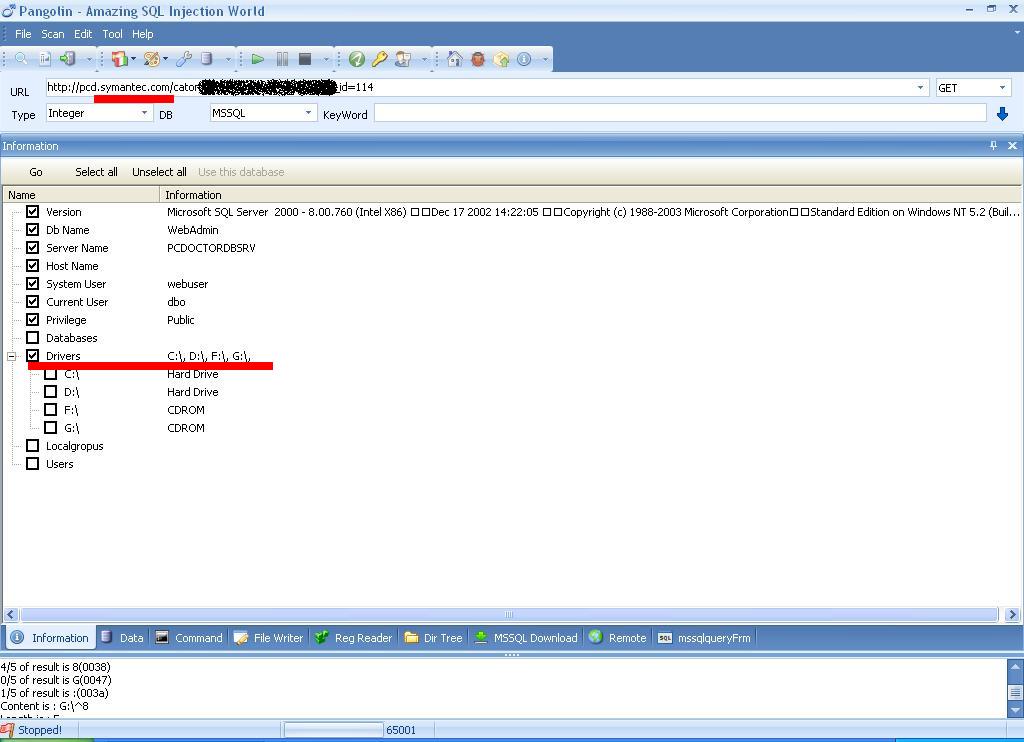Image resolution: width=1024 pixels, height=742 pixels.
Task: Open the Edit menu
Action: click(83, 34)
